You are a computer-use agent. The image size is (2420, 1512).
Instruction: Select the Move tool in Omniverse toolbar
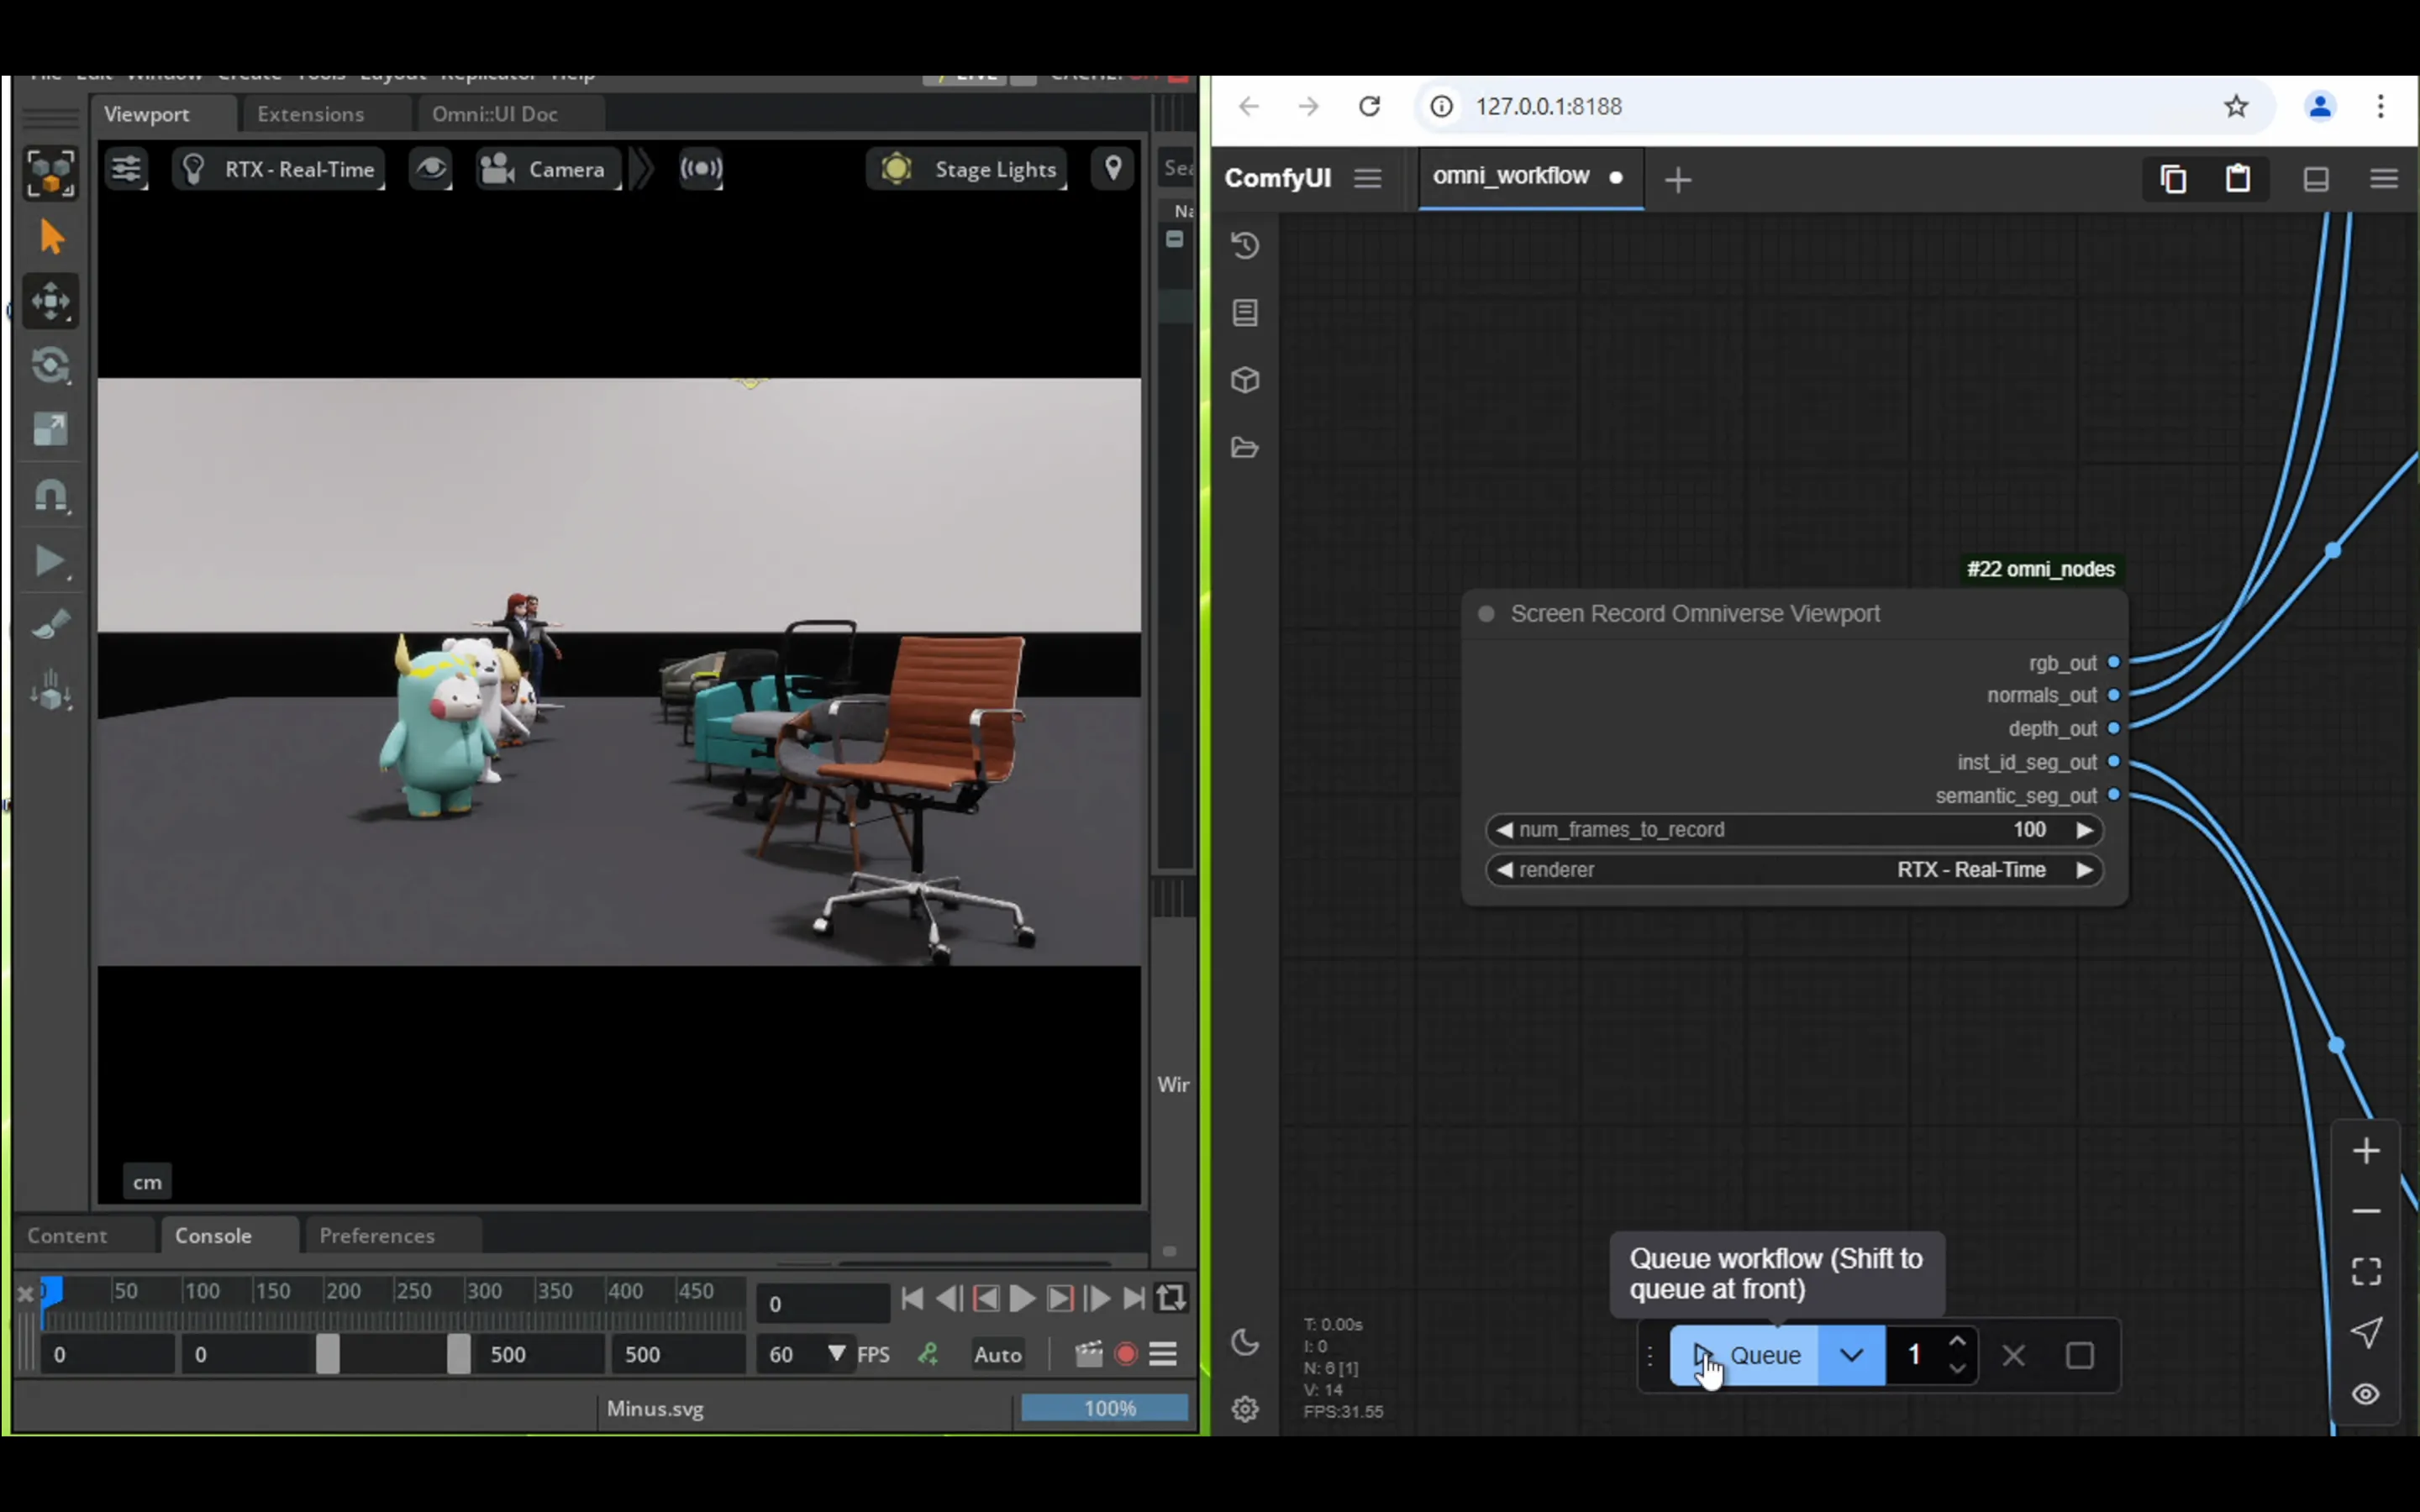[x=50, y=301]
